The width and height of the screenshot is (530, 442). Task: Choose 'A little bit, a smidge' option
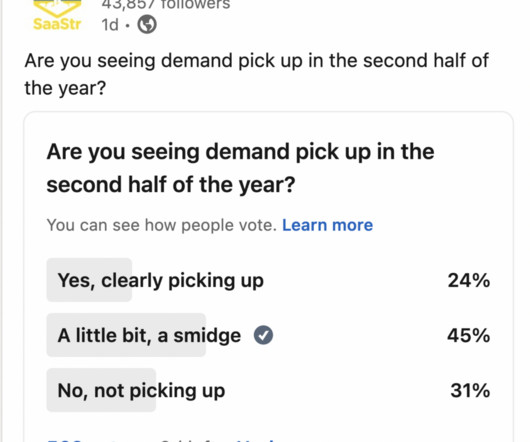click(149, 336)
